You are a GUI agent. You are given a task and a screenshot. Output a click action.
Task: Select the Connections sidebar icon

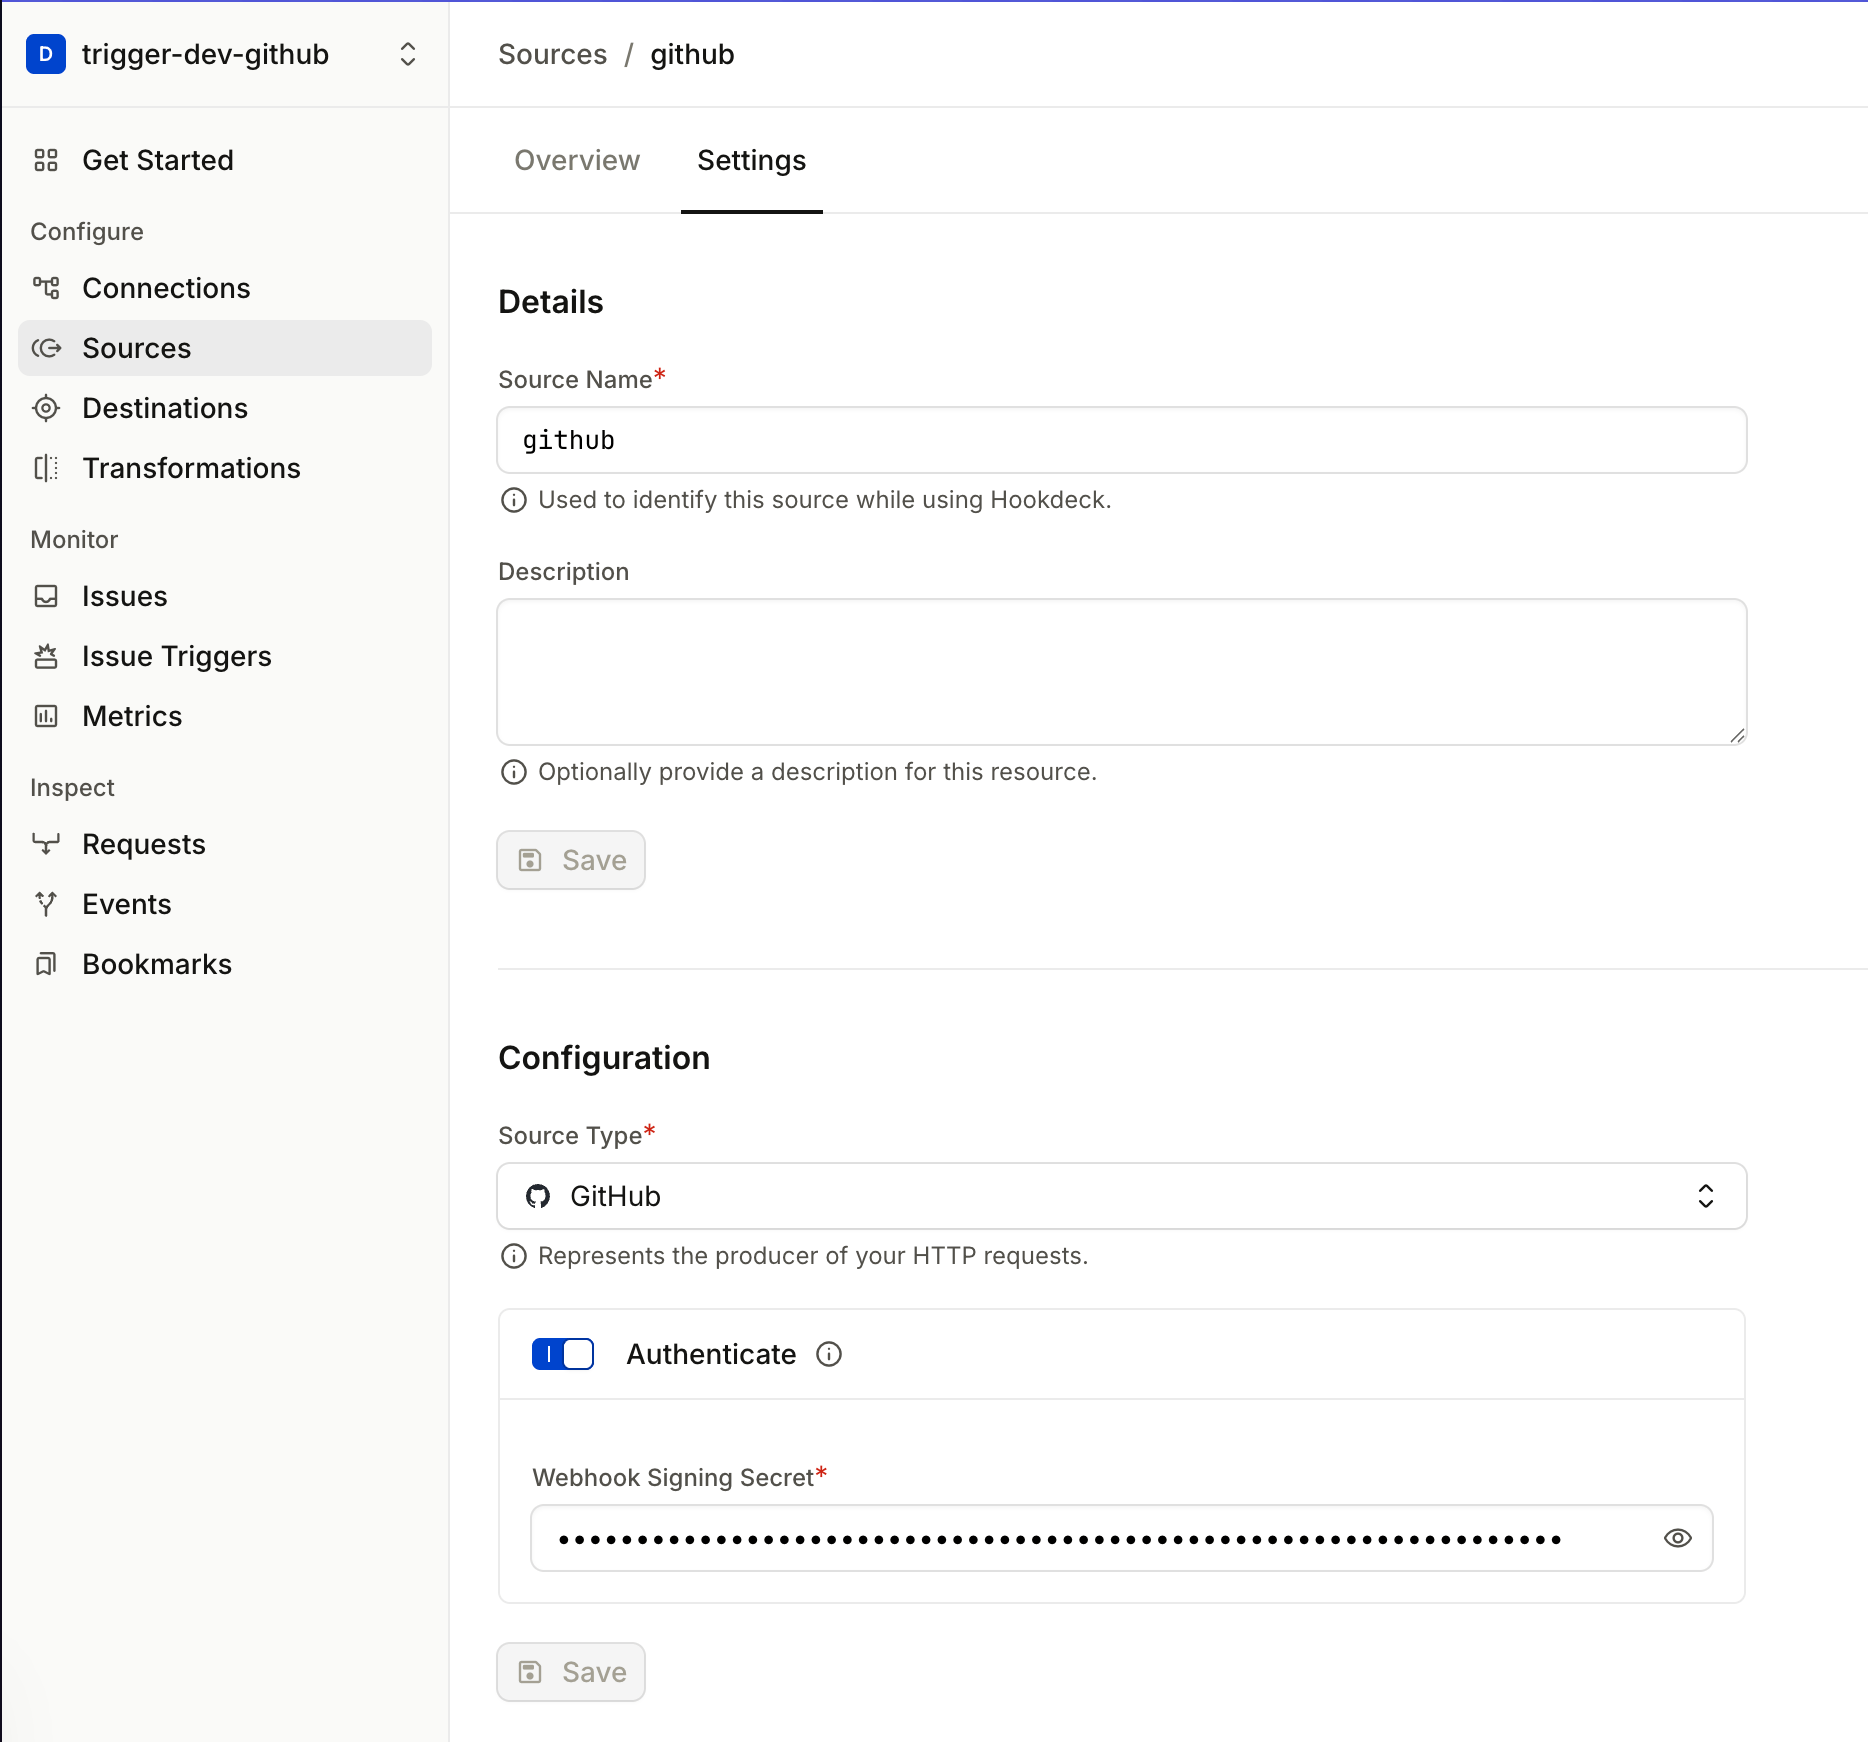(46, 288)
